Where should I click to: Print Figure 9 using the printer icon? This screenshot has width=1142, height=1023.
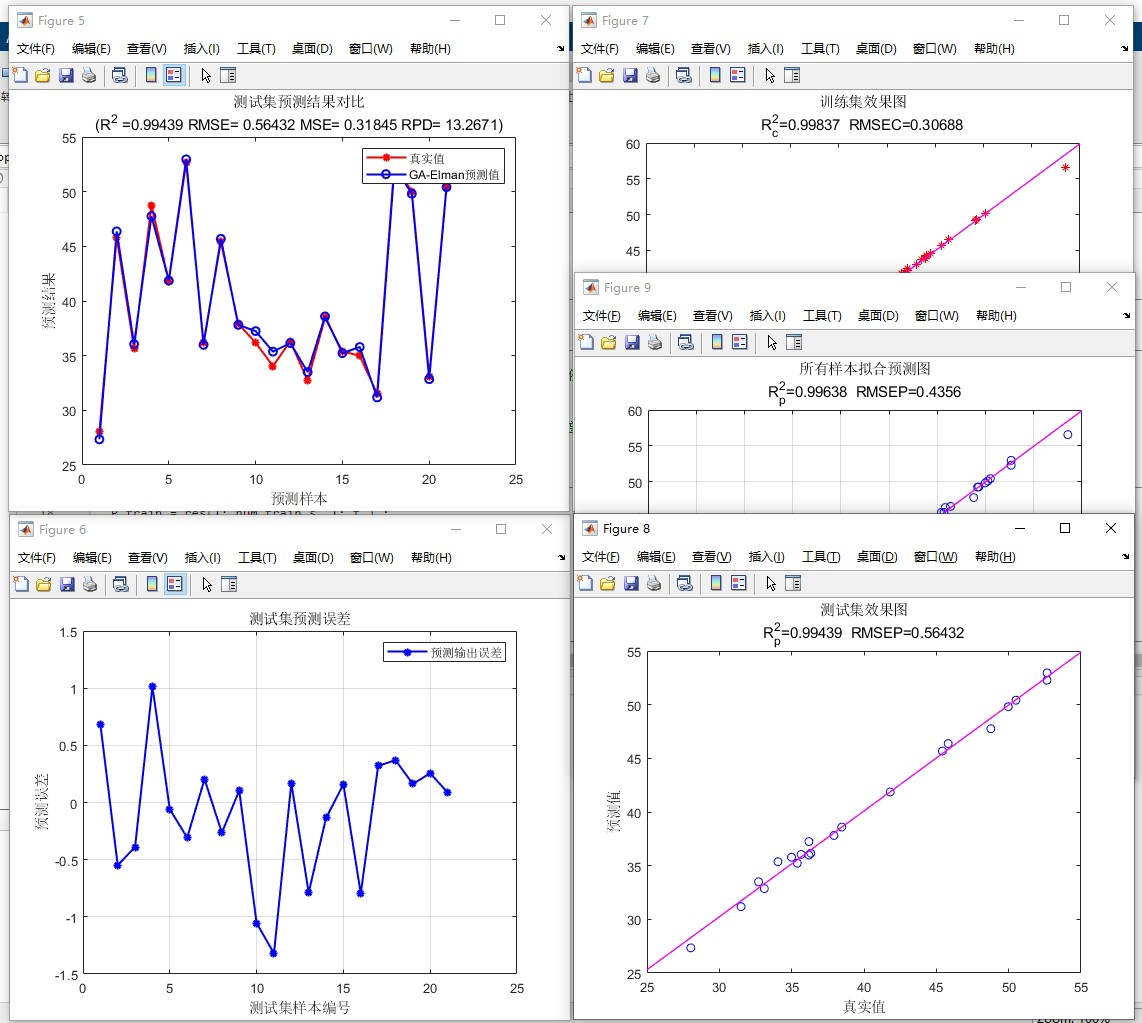pos(655,342)
